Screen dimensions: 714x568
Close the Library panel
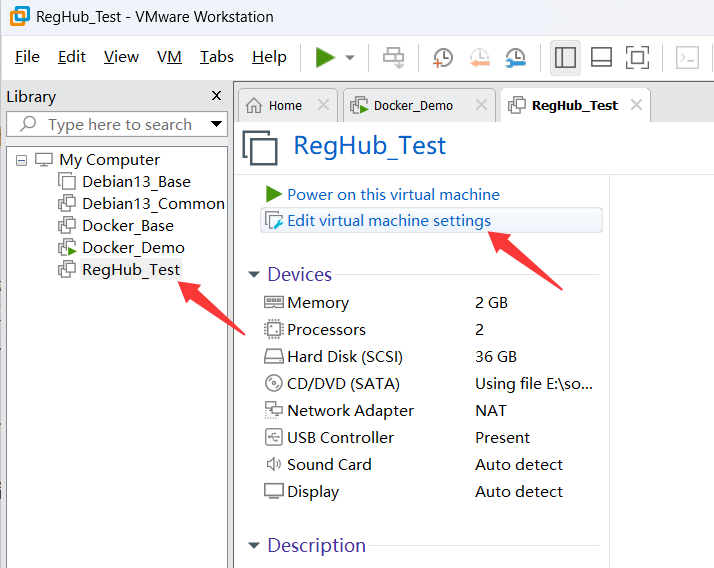216,96
